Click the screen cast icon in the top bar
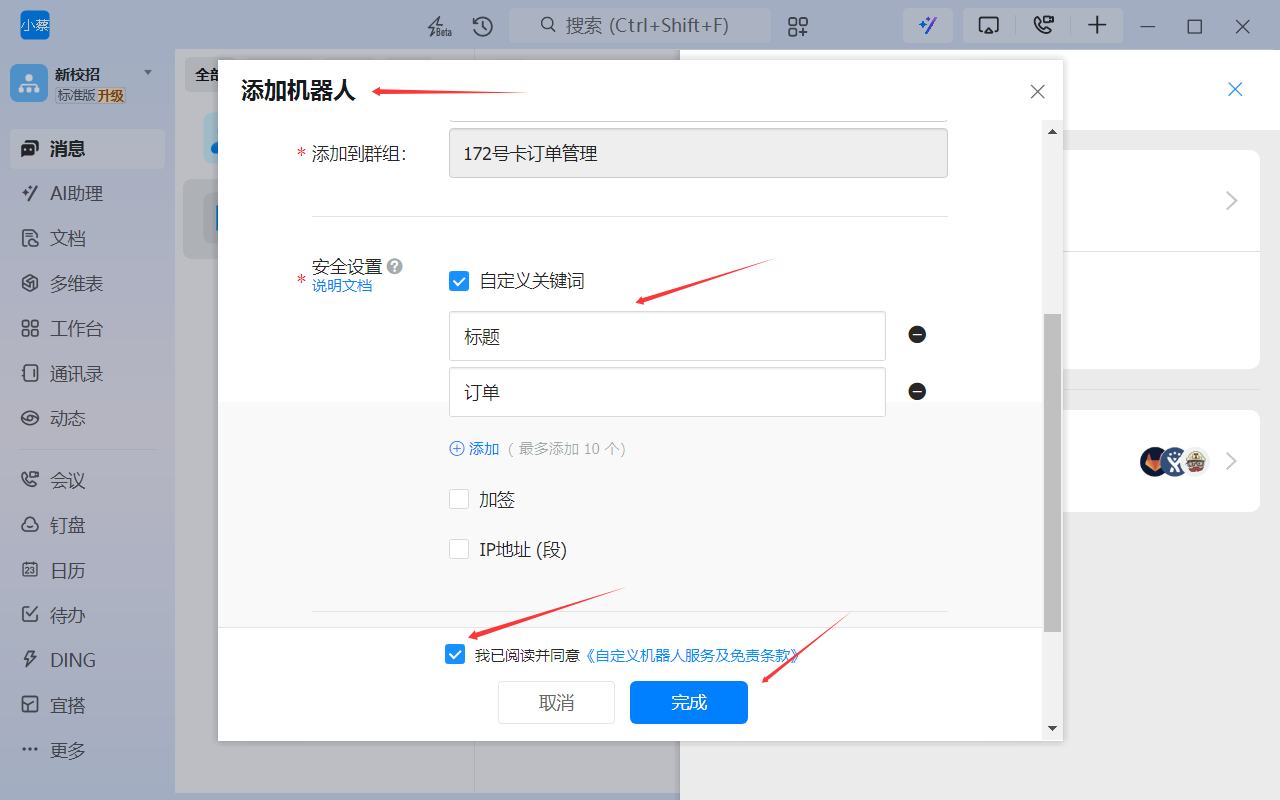This screenshot has height=800, width=1280. pyautogui.click(x=988, y=26)
